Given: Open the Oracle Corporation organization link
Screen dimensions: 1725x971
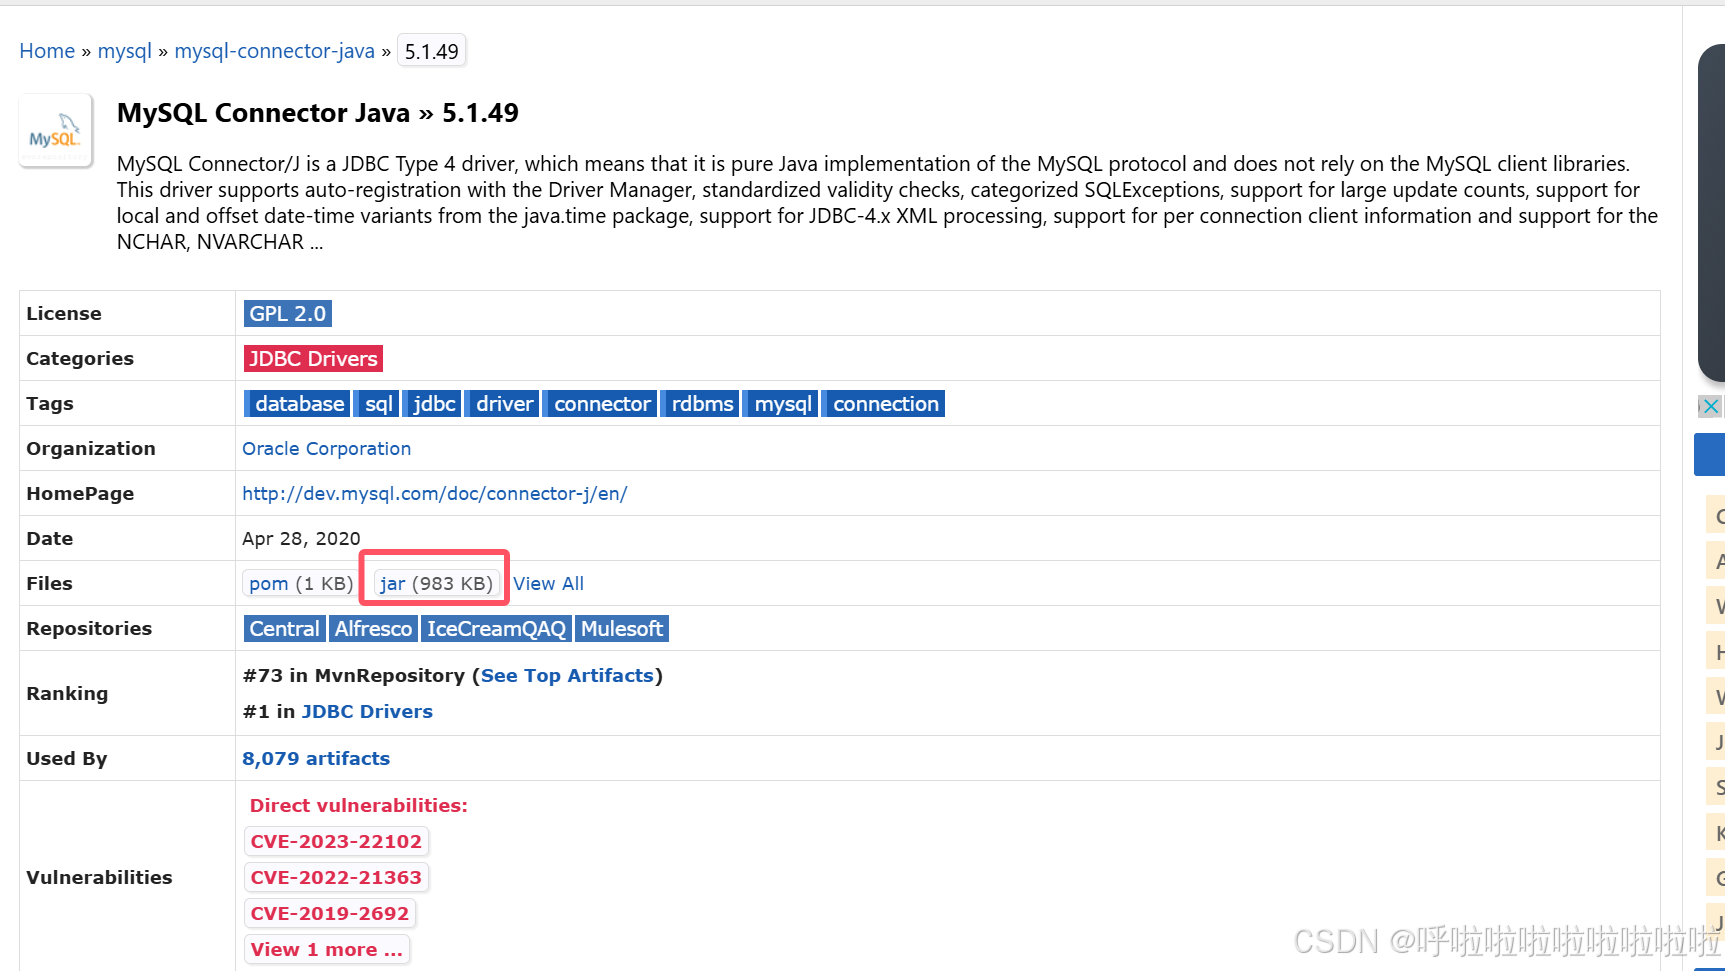Looking at the screenshot, I should tap(327, 449).
